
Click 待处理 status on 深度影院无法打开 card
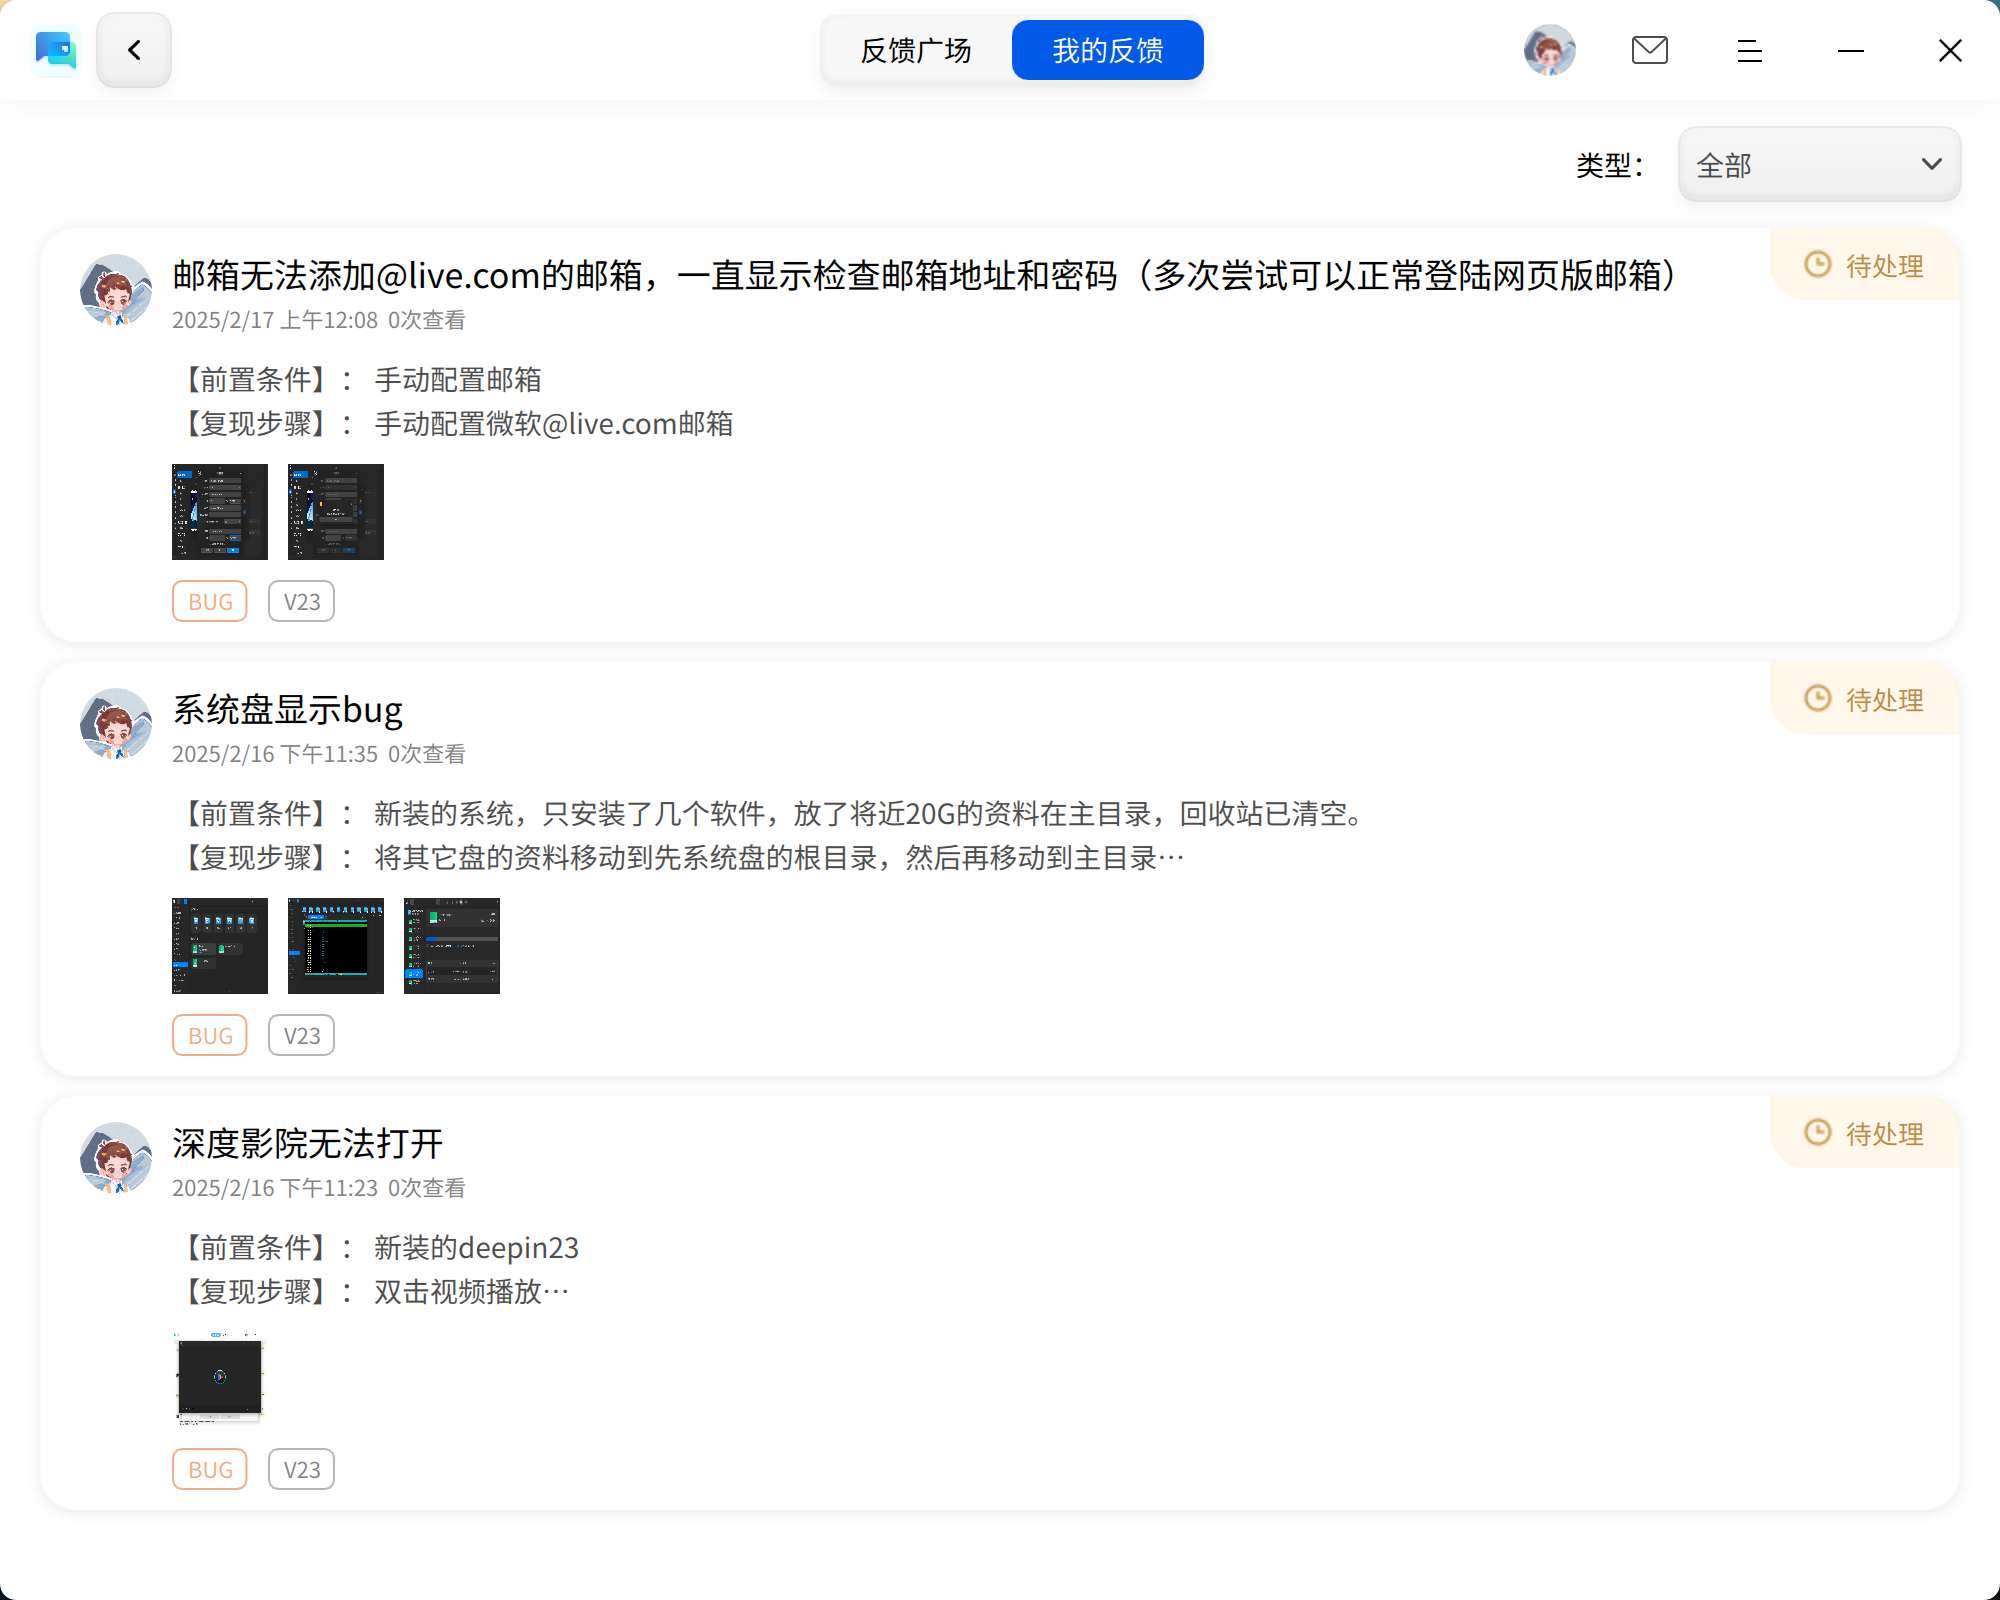pyautogui.click(x=1864, y=1133)
